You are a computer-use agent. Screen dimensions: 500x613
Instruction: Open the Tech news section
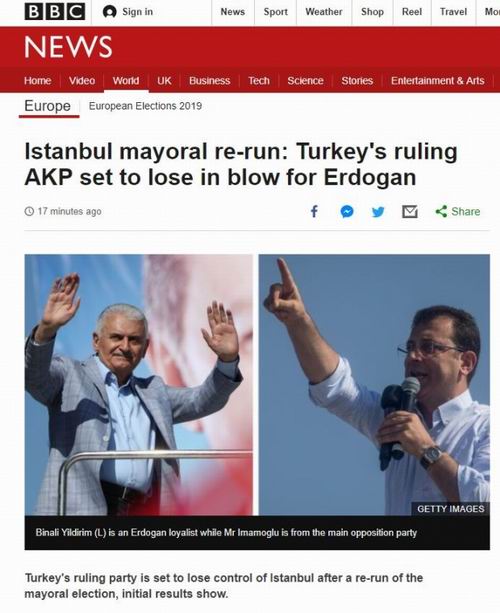tap(259, 81)
